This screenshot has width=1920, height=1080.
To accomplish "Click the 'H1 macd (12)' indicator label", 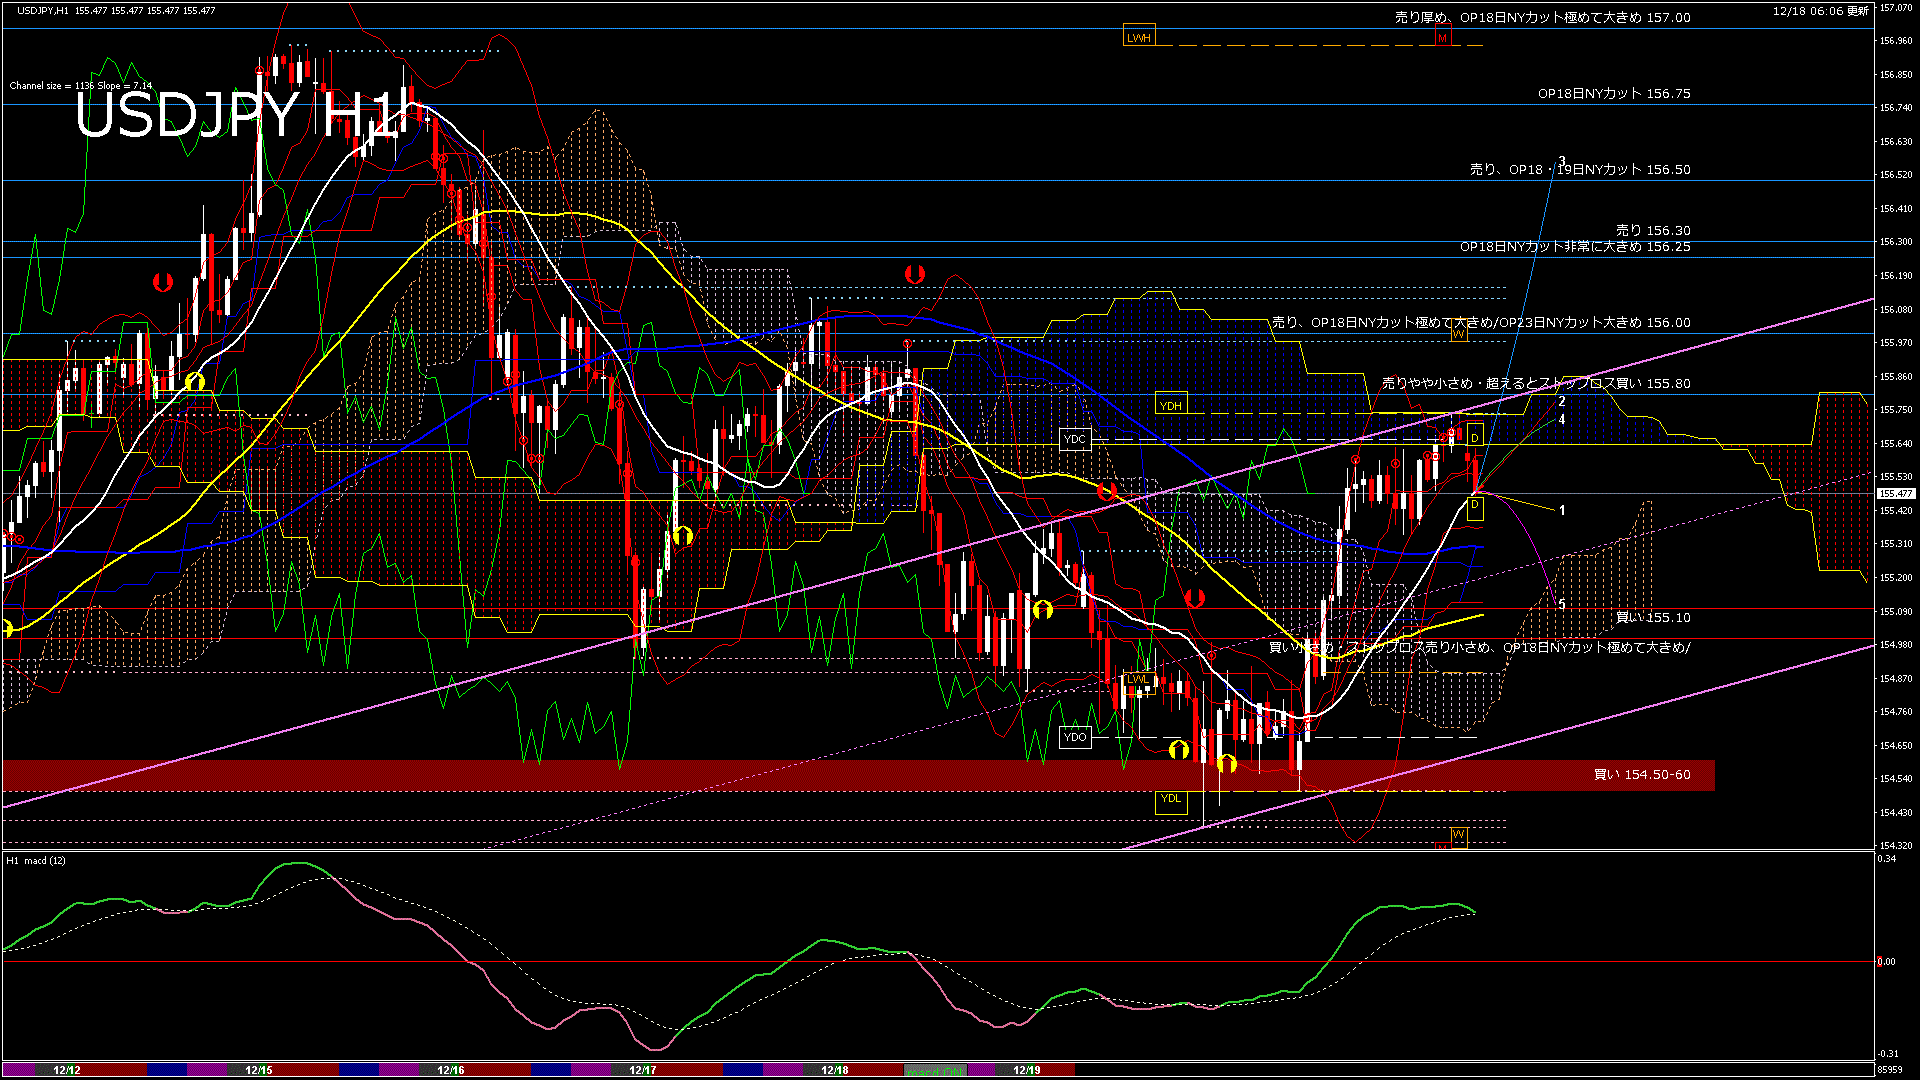I will (37, 860).
